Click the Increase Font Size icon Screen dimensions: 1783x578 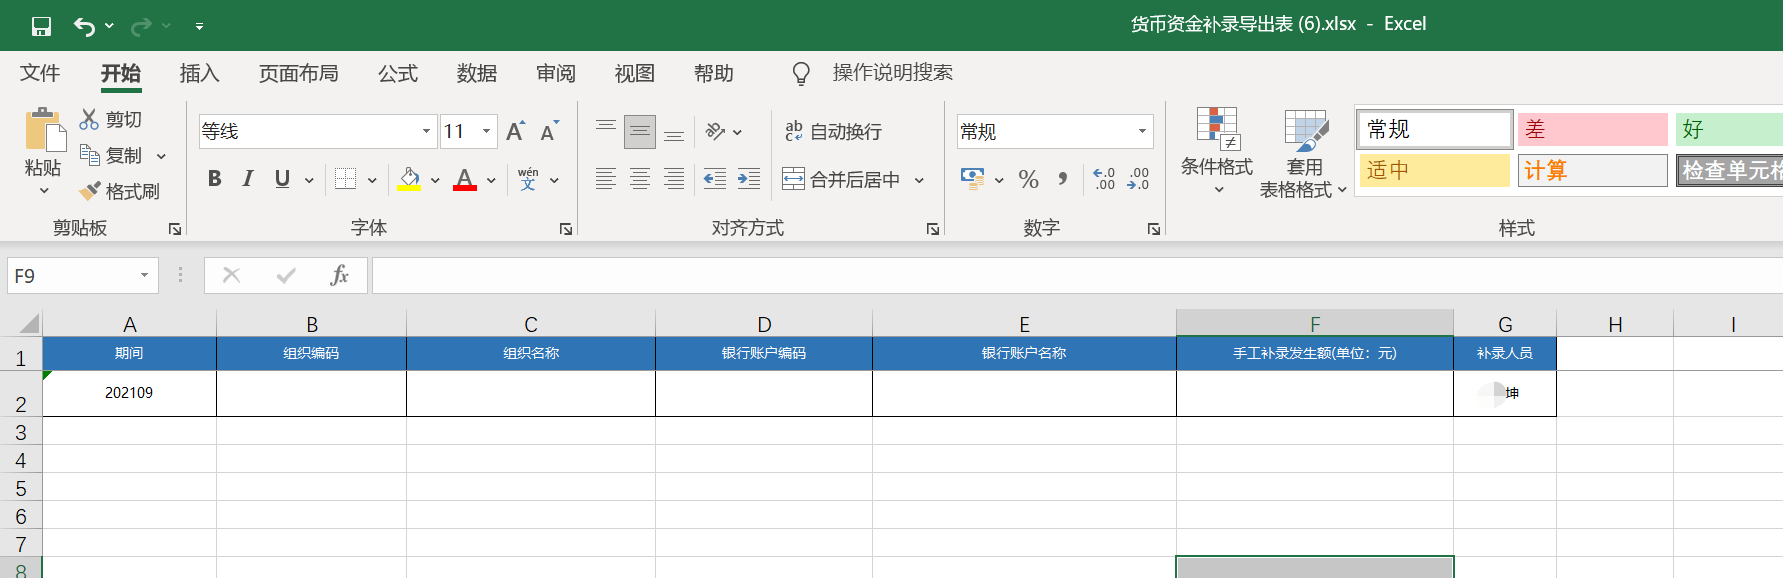point(515,131)
